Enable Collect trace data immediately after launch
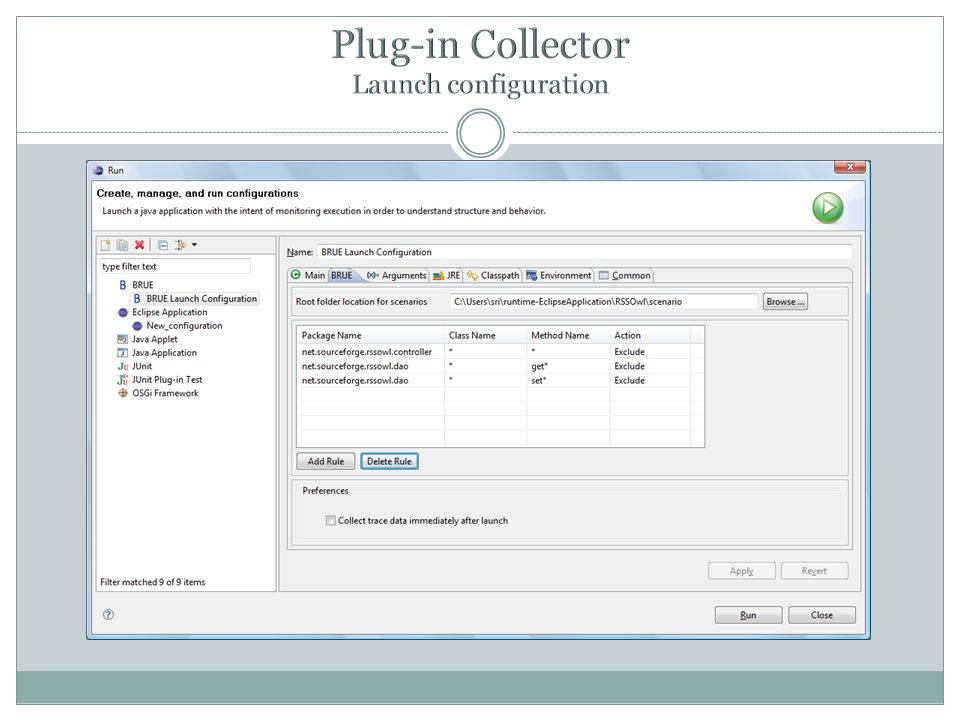The height and width of the screenshot is (720, 960). 331,520
